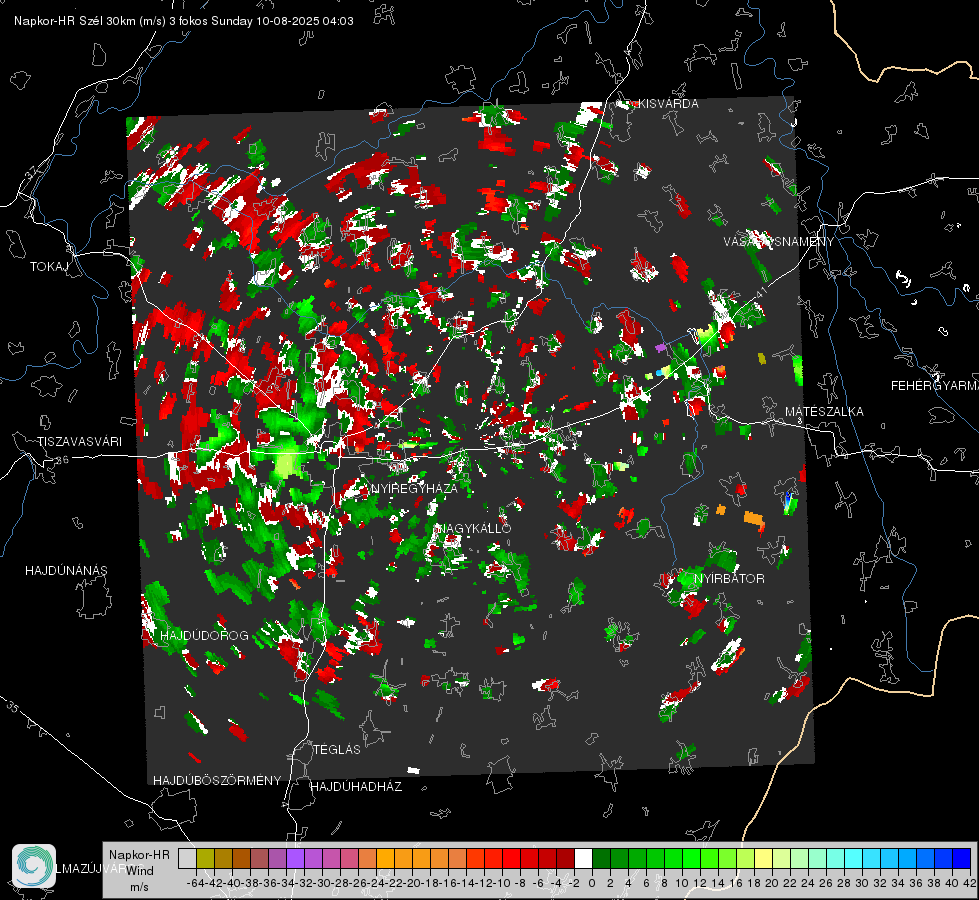Select the NAGYKÁLLÓ label

[476, 528]
